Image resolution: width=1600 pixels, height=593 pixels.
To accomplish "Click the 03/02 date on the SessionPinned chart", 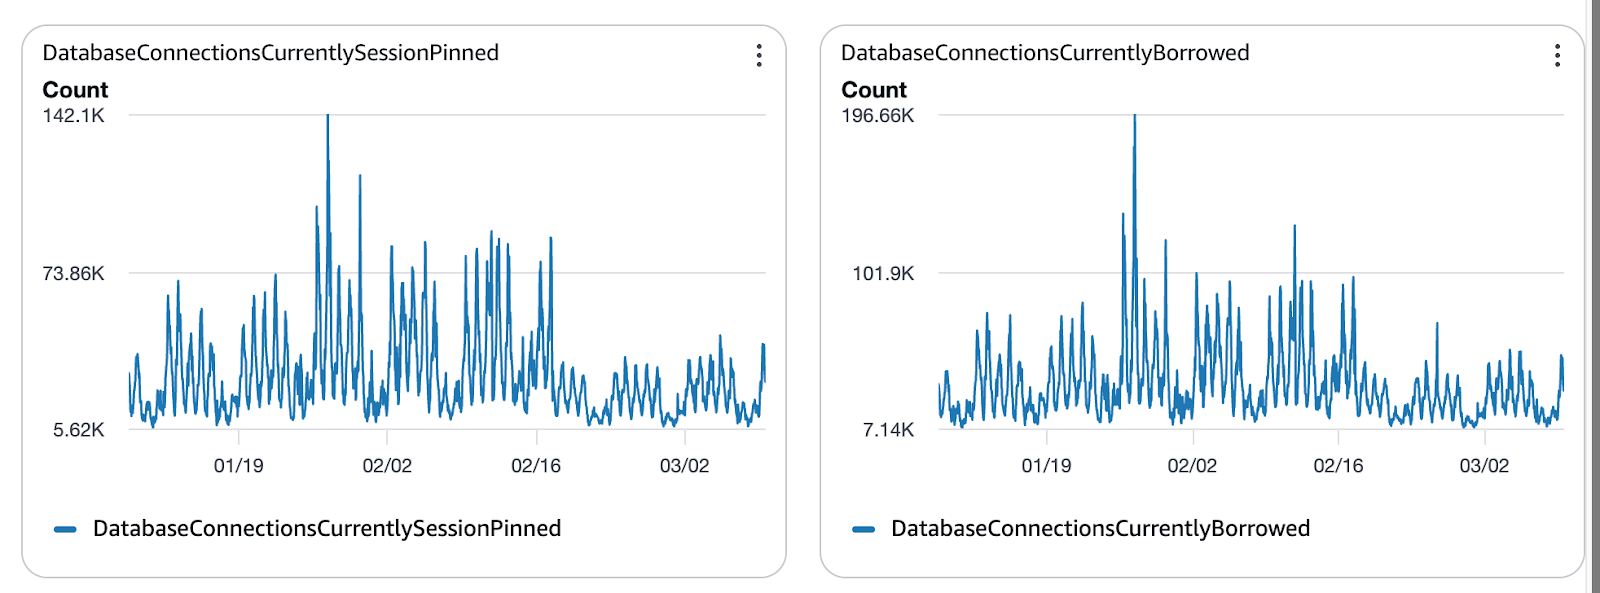I will [684, 466].
